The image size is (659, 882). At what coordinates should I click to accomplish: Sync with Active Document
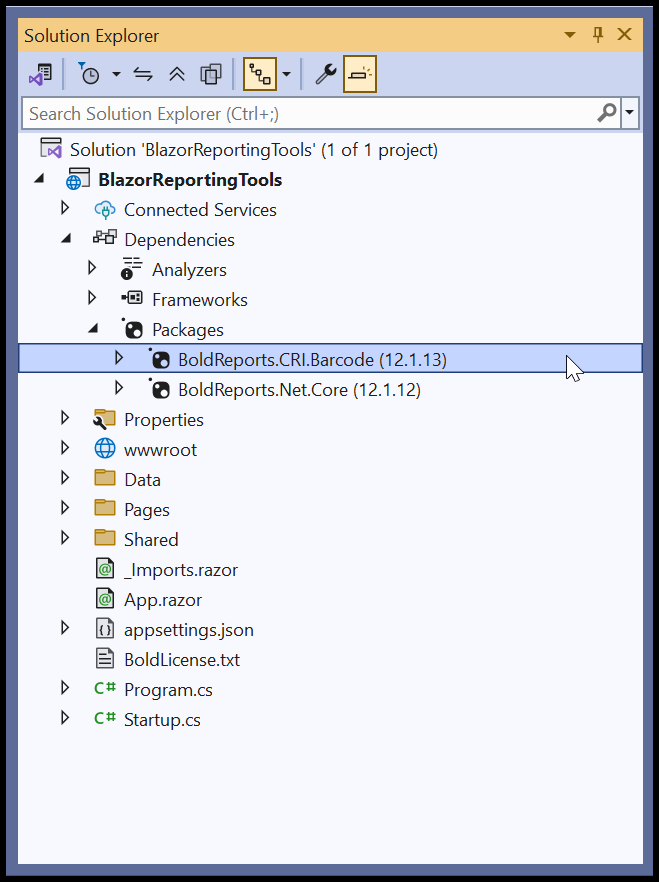tap(143, 74)
